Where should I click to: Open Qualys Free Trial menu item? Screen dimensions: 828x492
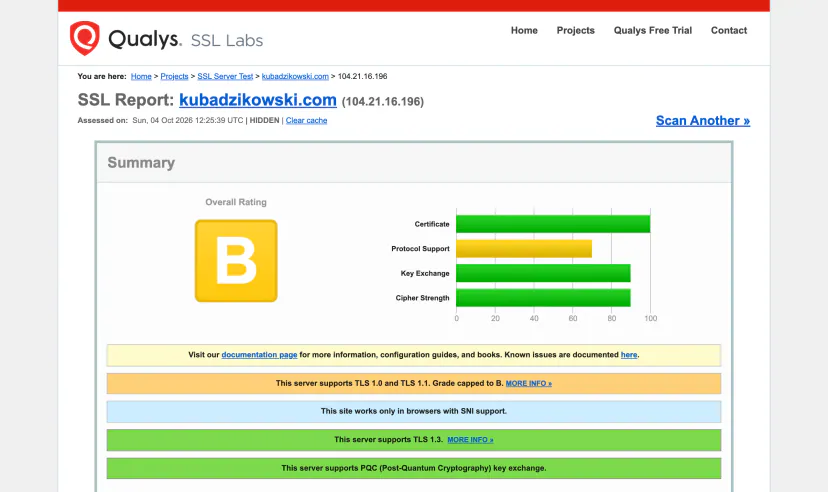(x=653, y=31)
